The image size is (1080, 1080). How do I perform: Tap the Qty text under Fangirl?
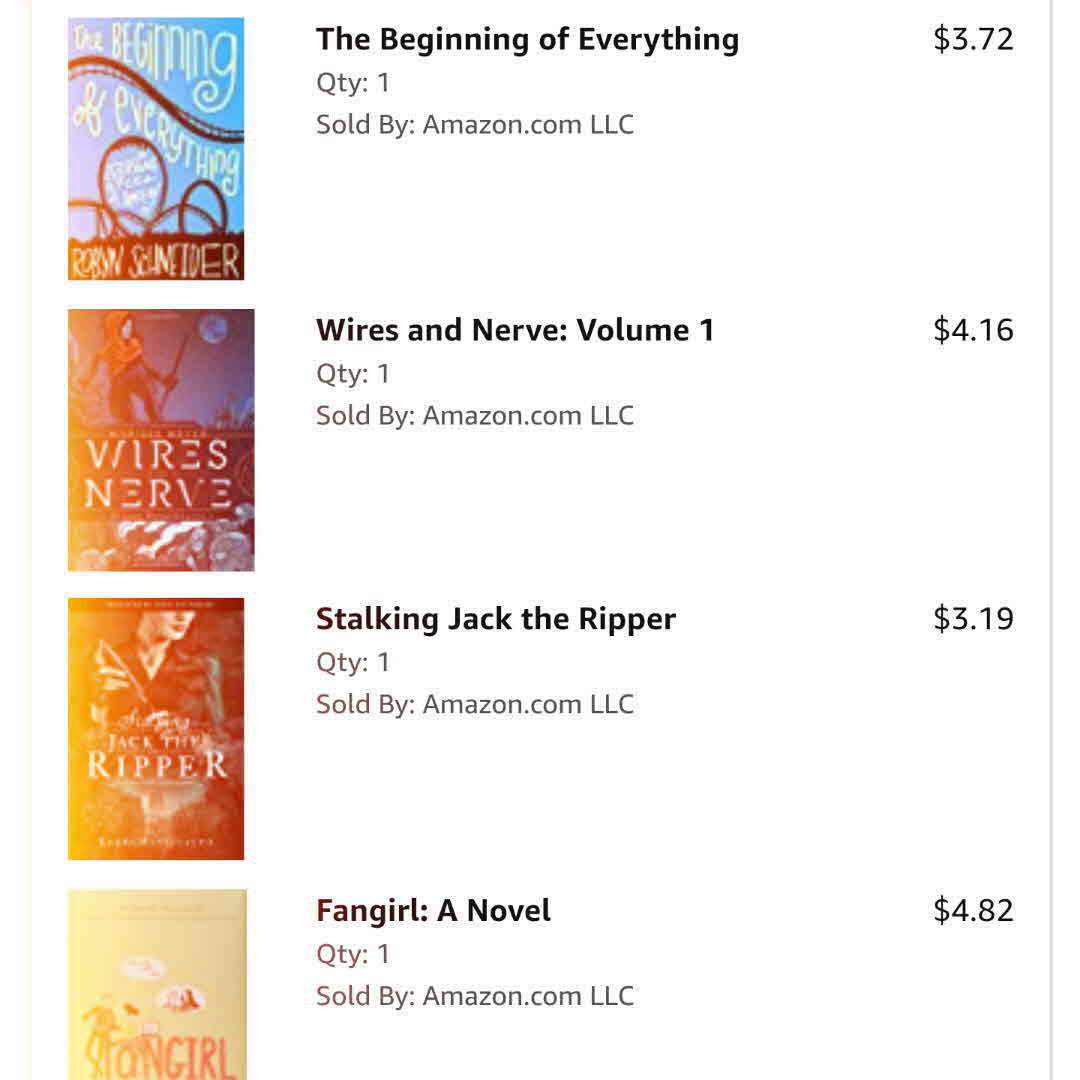coord(353,954)
